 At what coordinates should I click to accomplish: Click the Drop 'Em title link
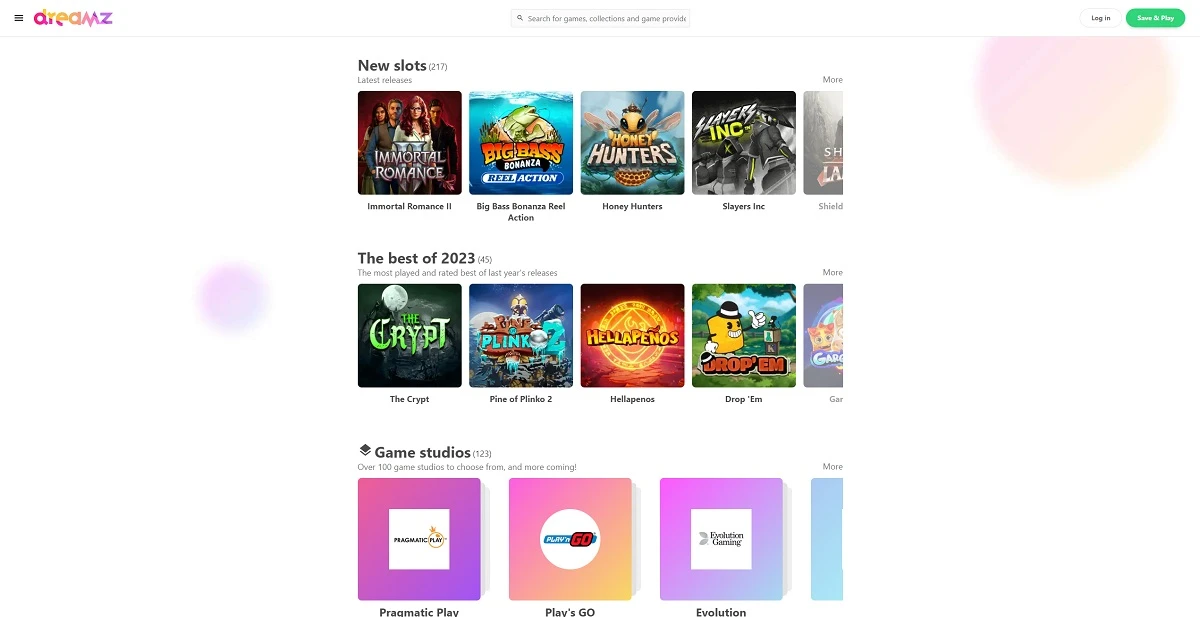click(744, 399)
